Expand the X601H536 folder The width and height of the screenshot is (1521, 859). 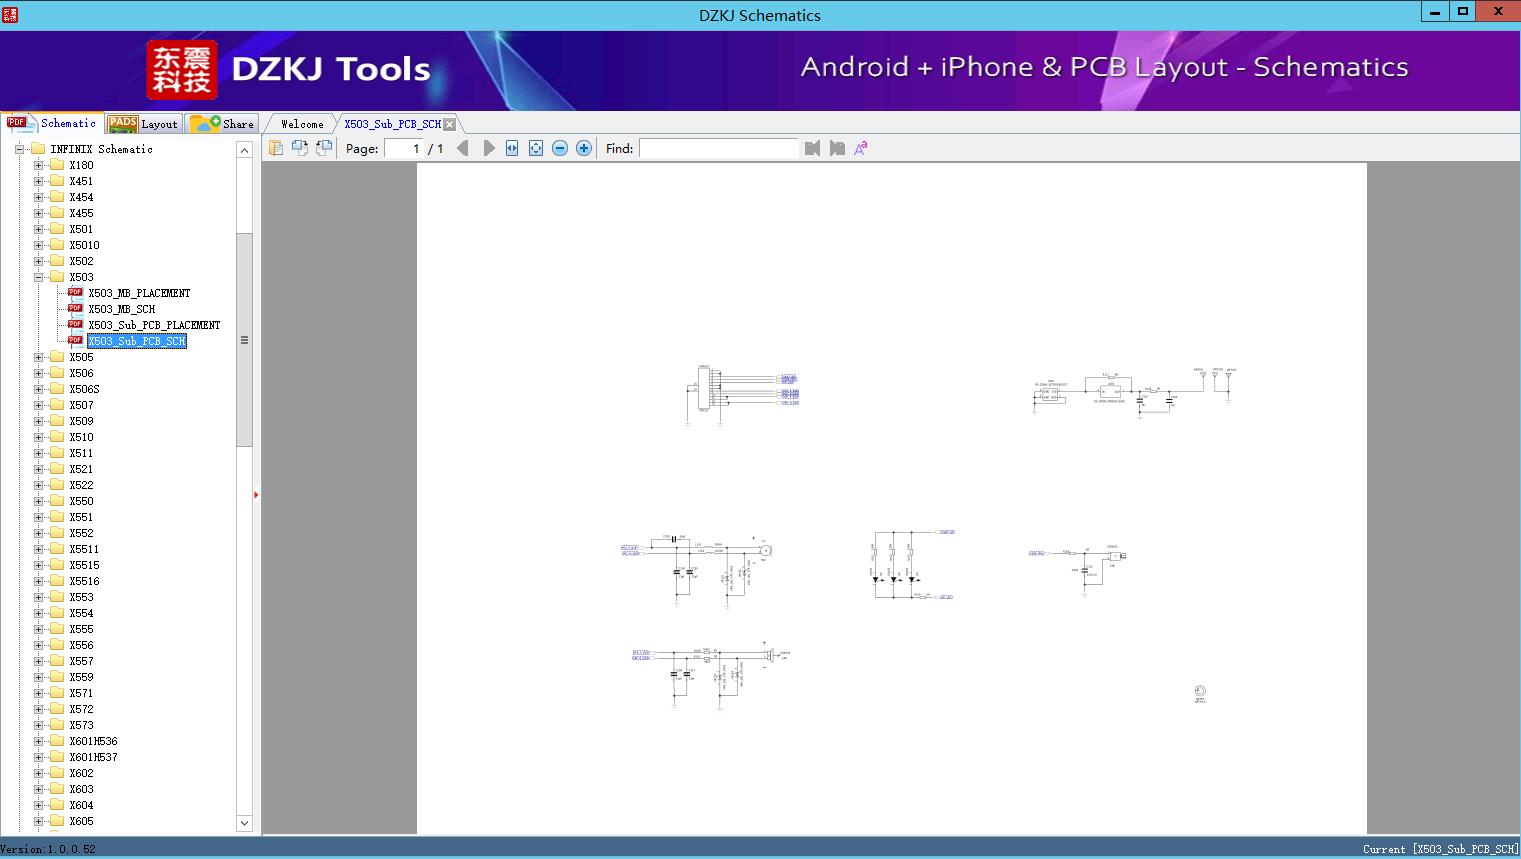[39, 741]
